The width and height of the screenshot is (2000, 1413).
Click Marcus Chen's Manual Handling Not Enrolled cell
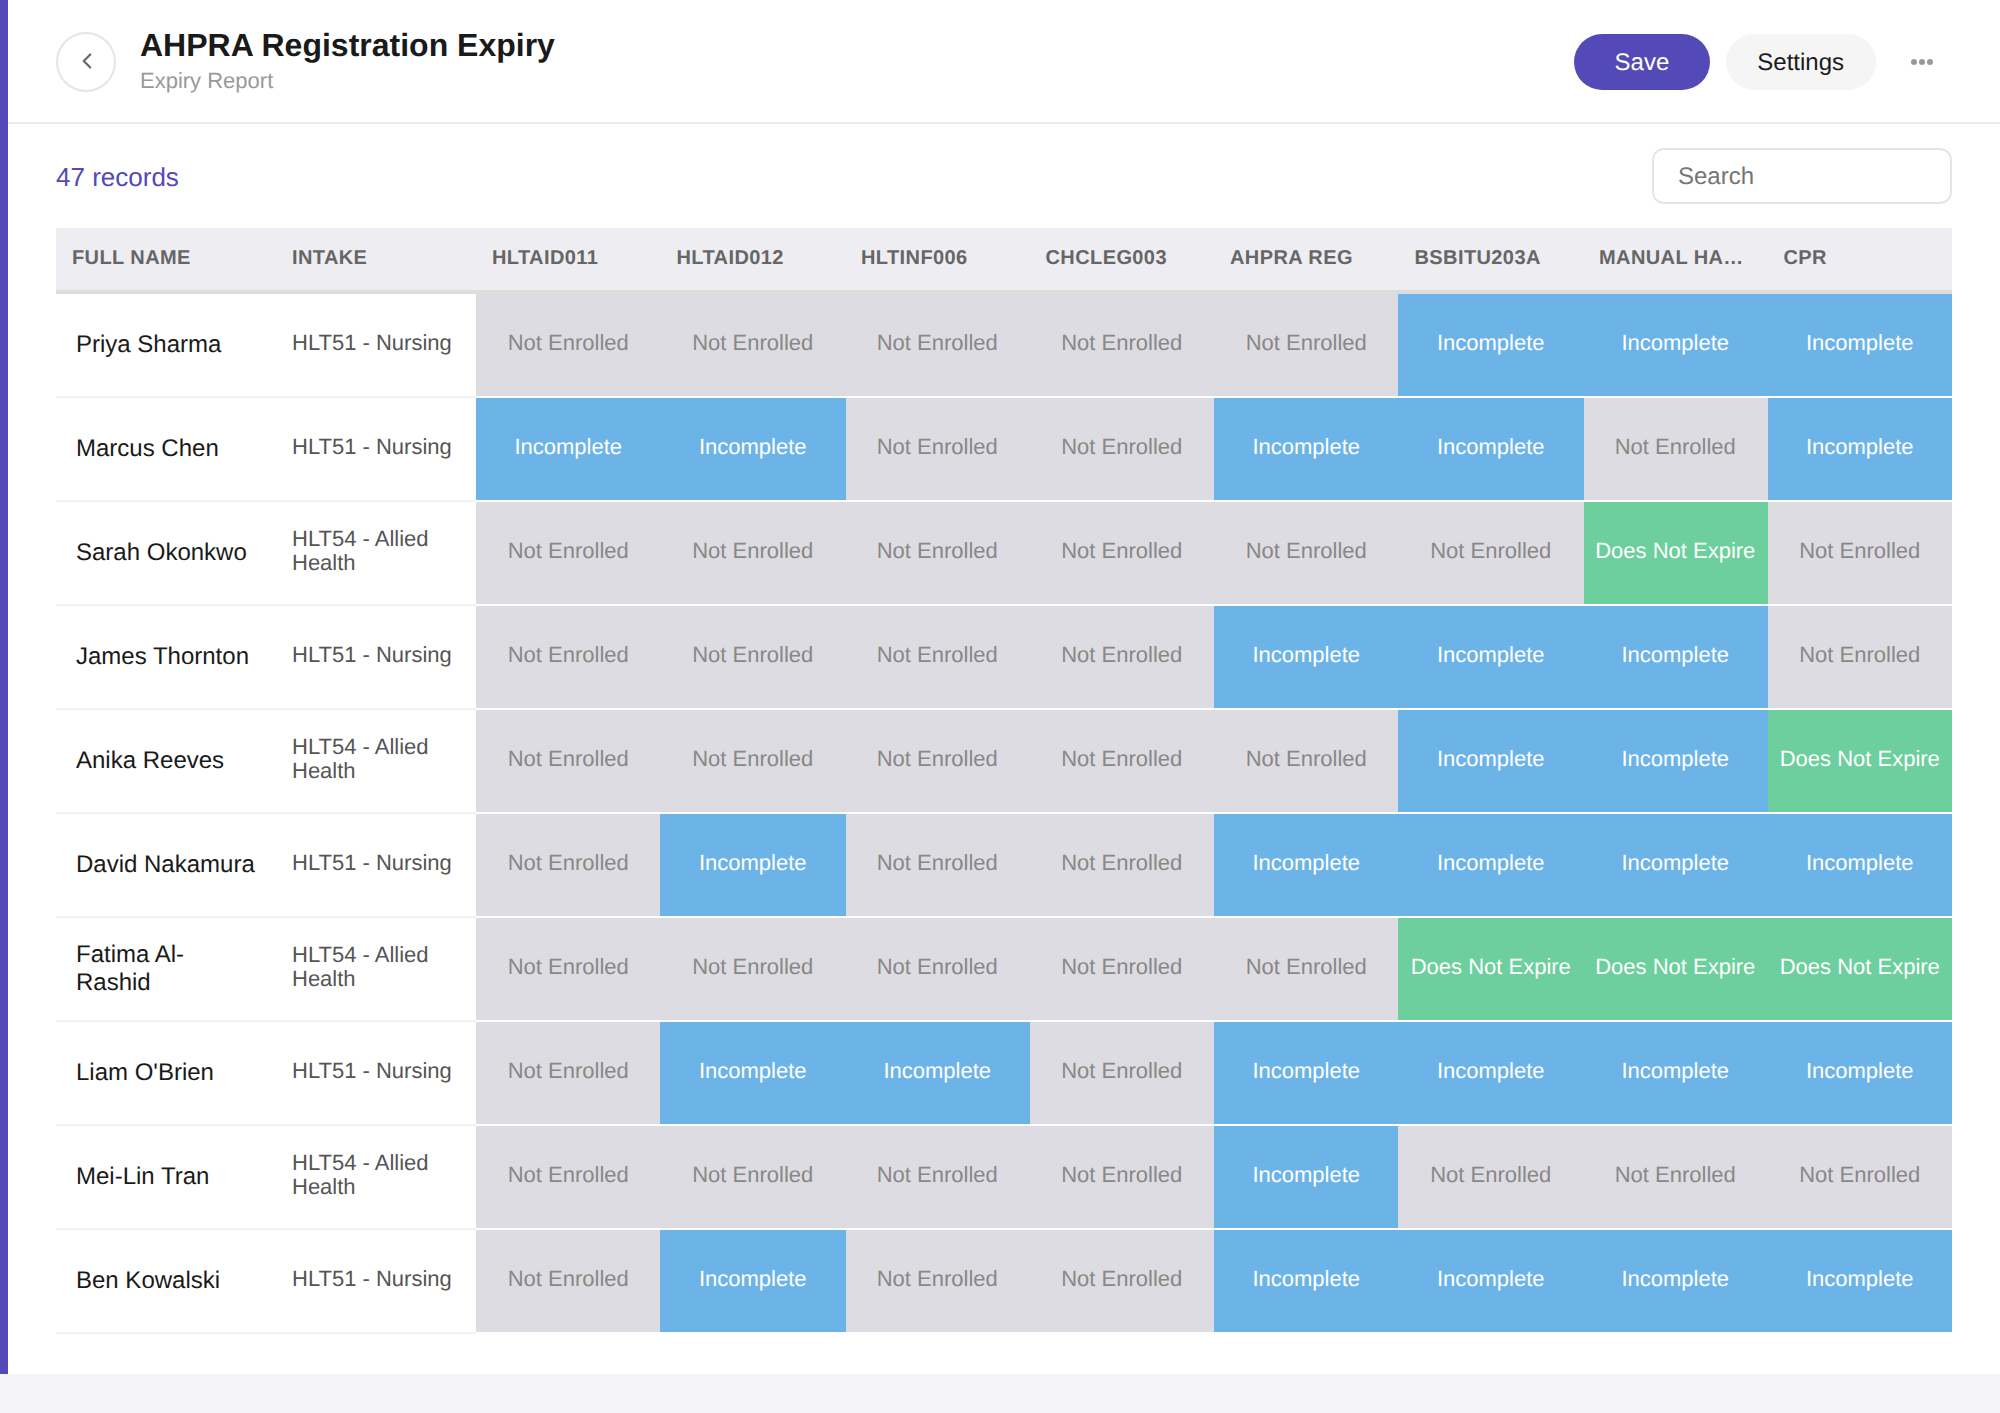1675,448
